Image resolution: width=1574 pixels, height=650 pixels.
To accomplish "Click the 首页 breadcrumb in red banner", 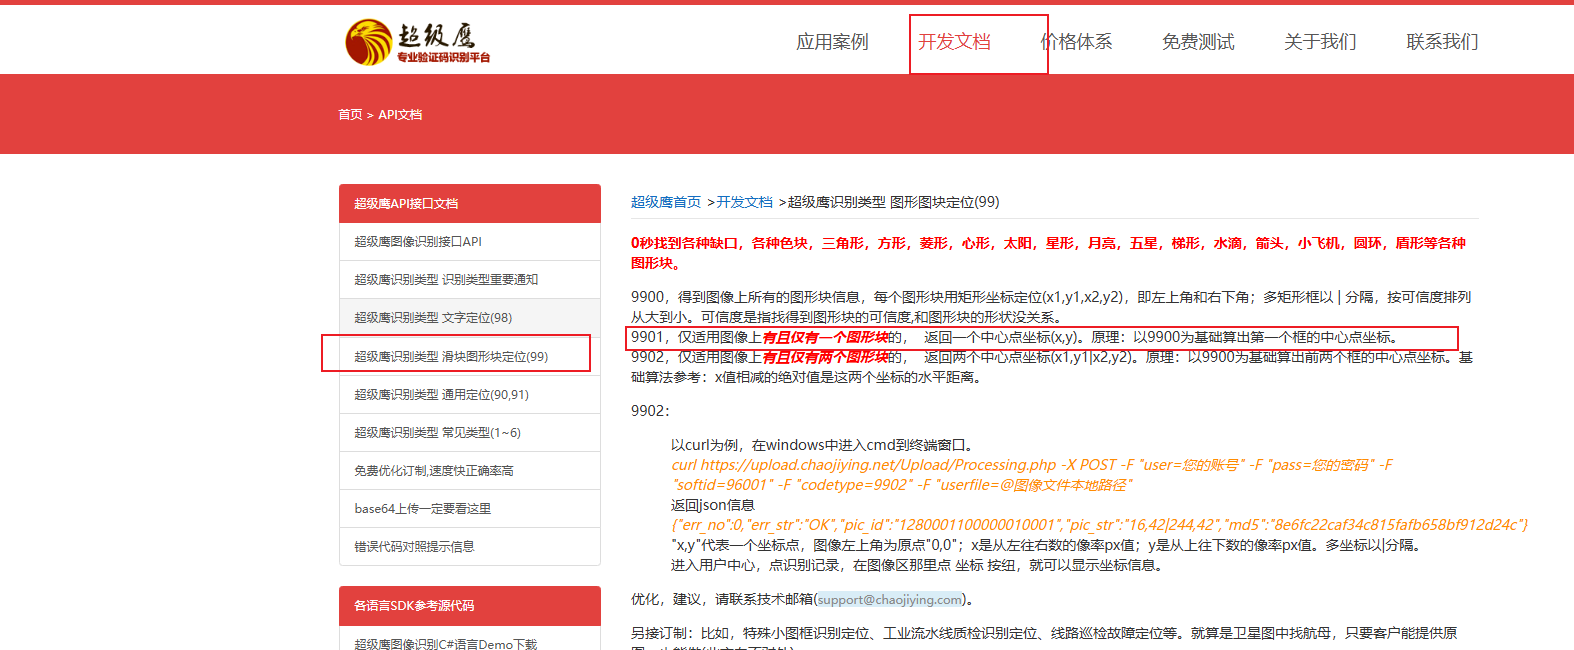I will click(350, 115).
